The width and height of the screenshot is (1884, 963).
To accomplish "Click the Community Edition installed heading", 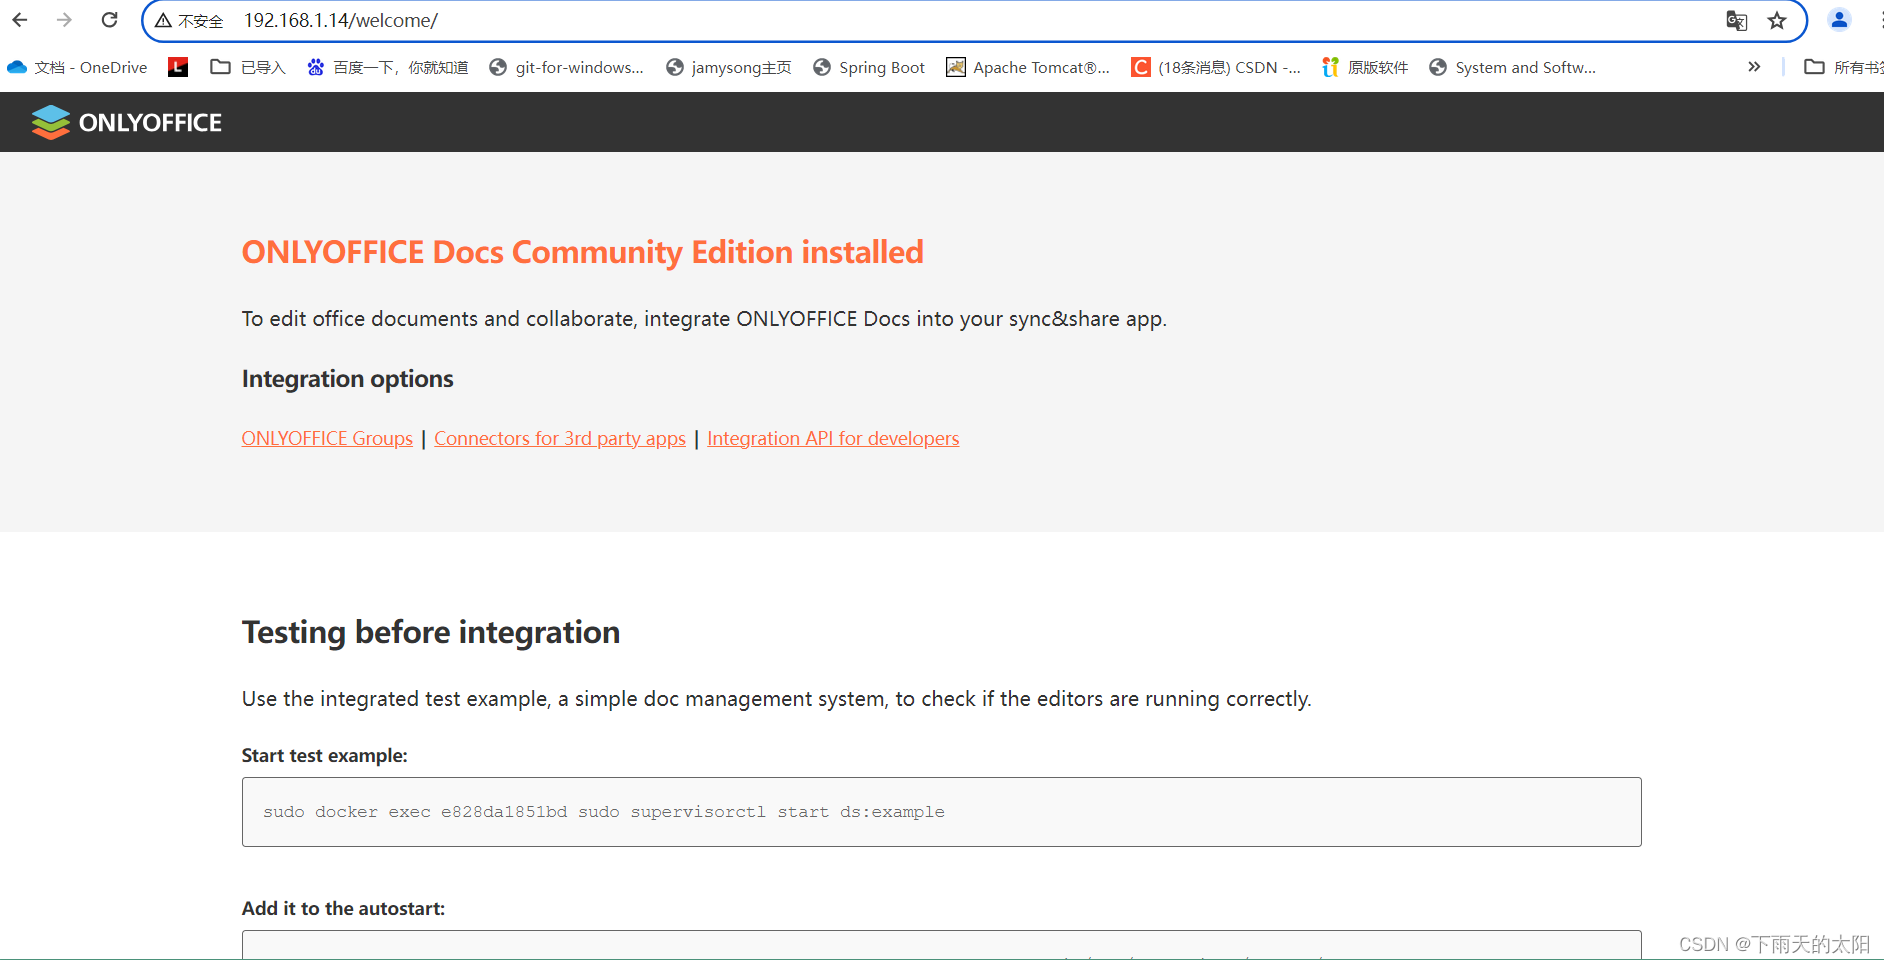I will point(583,252).
